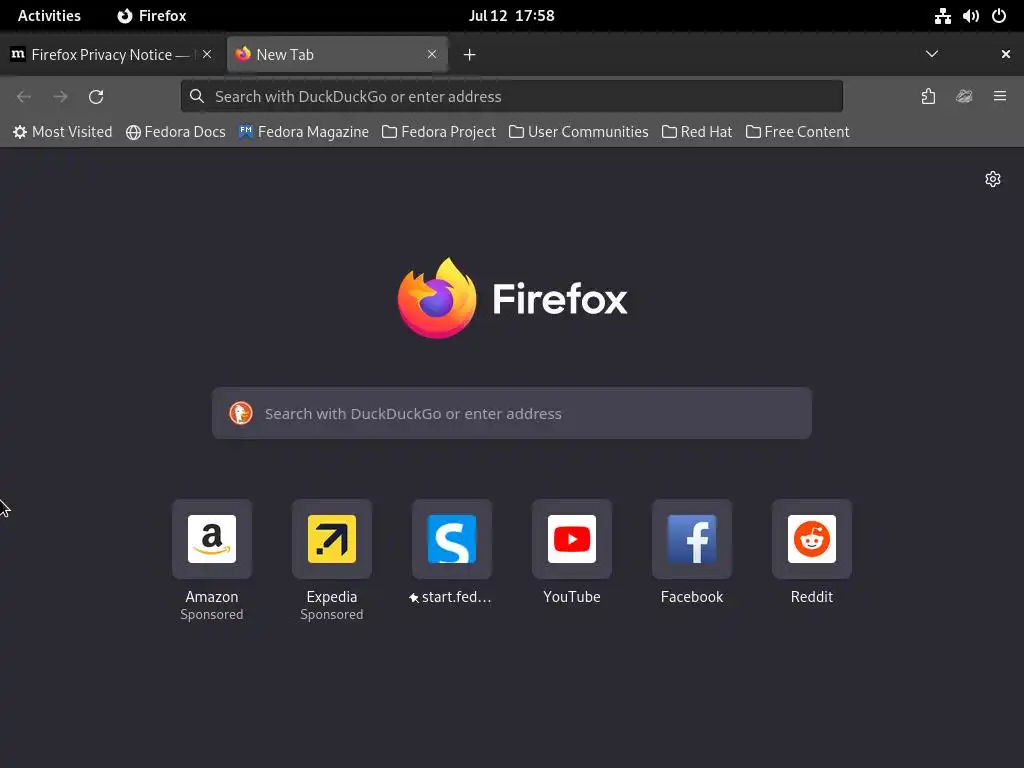Open the Fedora Magazine bookmark
Viewport: 1024px width, 768px height.
click(304, 132)
